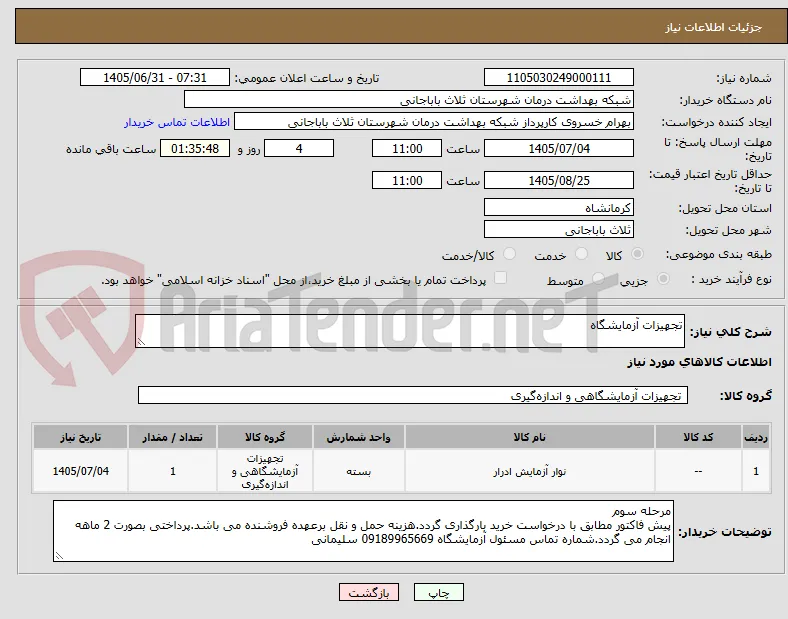Click the تجهیزات آزمایشگاهی و اندازه‌گیری table cell

(265, 472)
